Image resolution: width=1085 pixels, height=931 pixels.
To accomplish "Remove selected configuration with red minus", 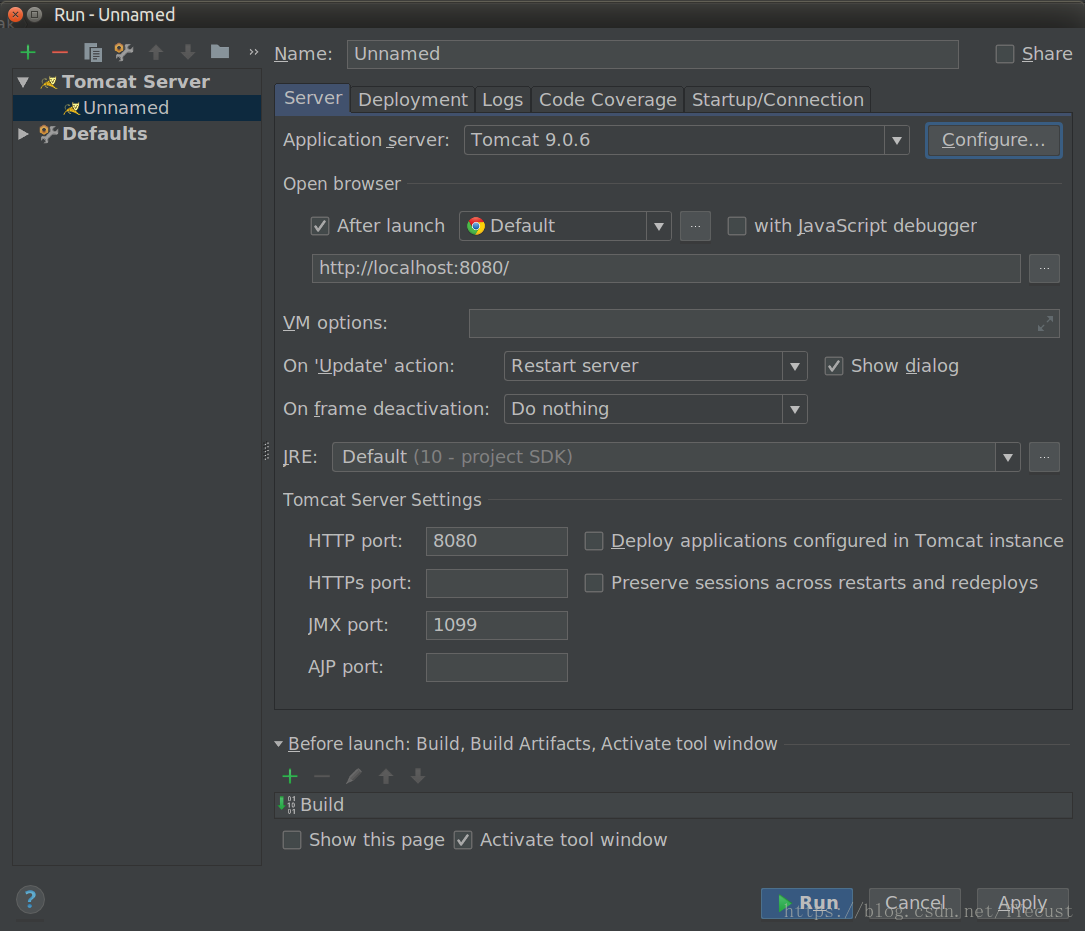I will point(60,52).
